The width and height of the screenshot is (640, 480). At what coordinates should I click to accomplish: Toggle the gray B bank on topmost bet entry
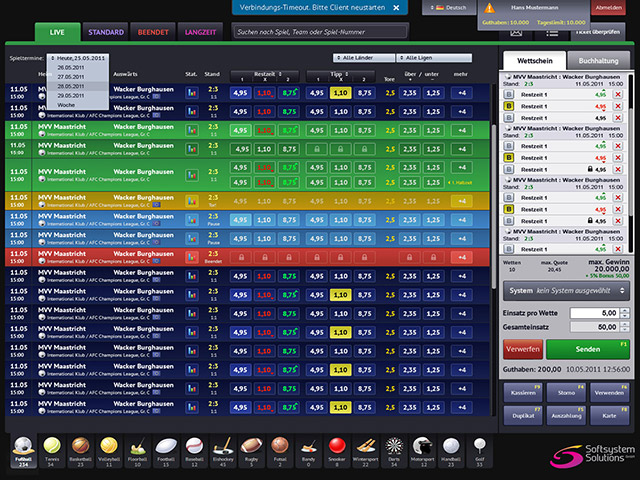point(509,94)
